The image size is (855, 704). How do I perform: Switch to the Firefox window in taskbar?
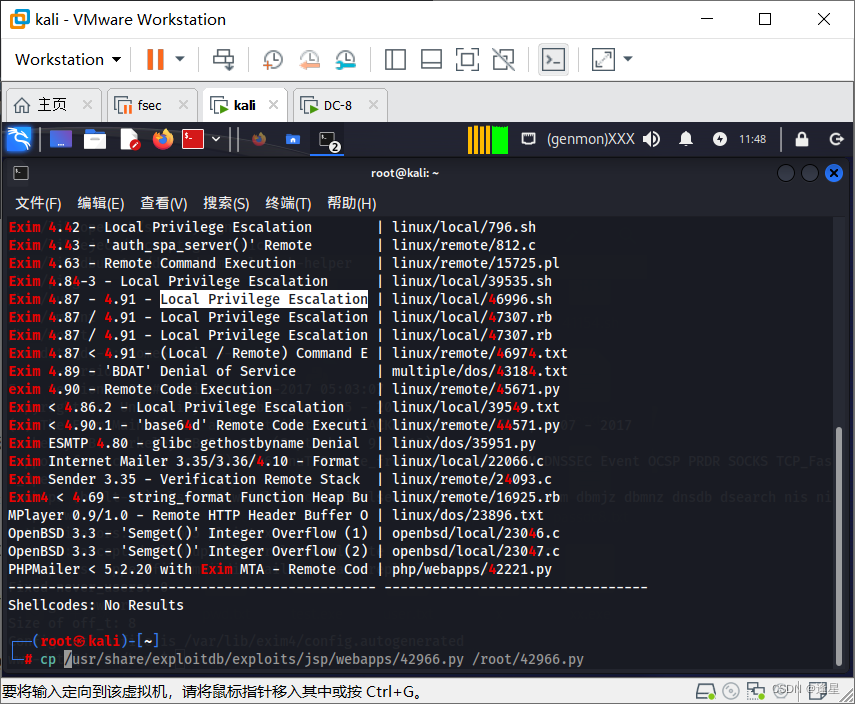[x=259, y=139]
